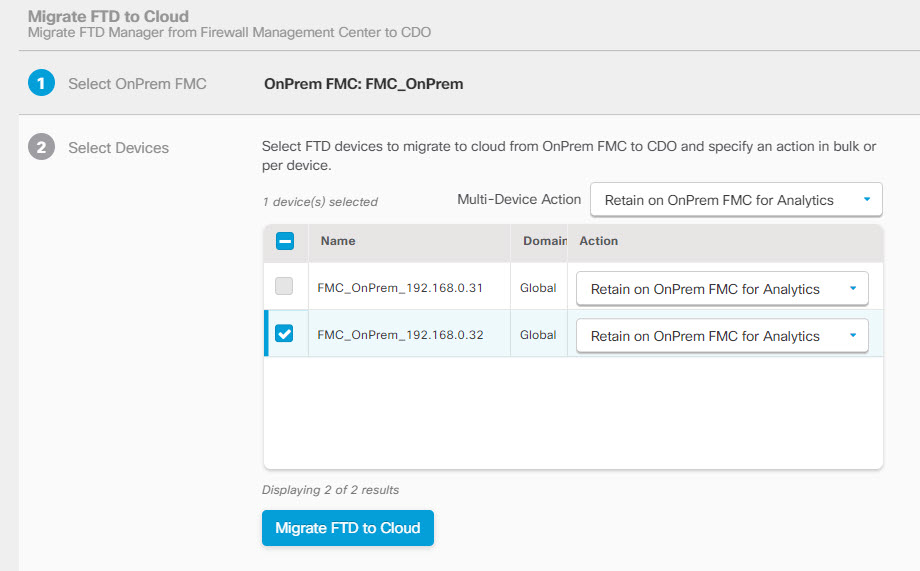
Task: Click Global domain cell for device 192.168.0.31
Action: click(538, 288)
